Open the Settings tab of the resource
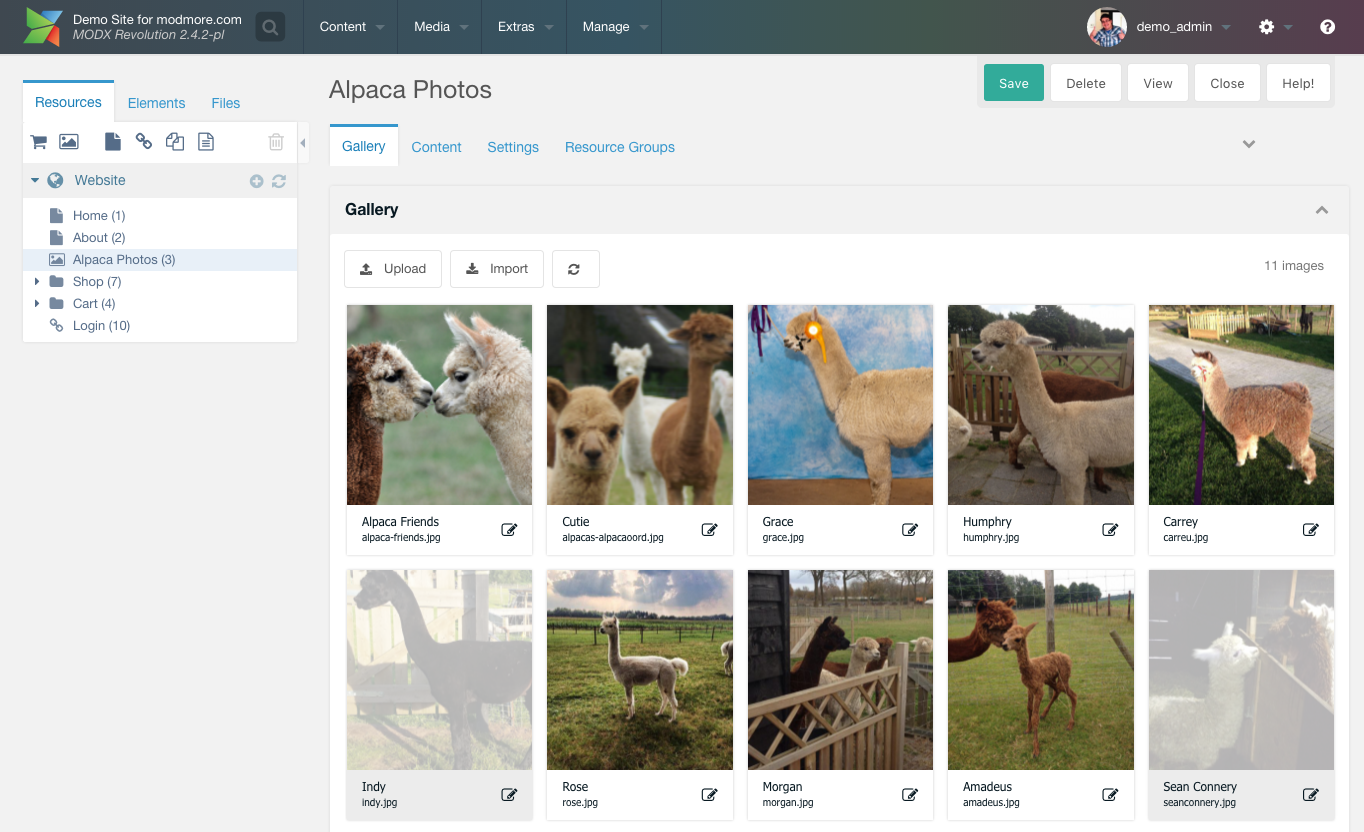This screenshot has height=832, width=1364. point(513,147)
